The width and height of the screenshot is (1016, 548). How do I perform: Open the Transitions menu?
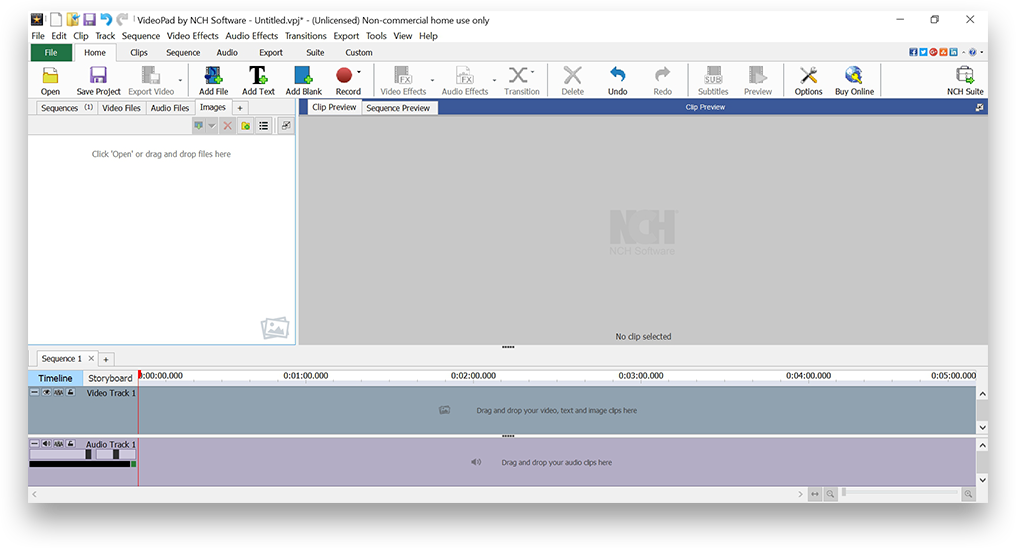pos(306,36)
